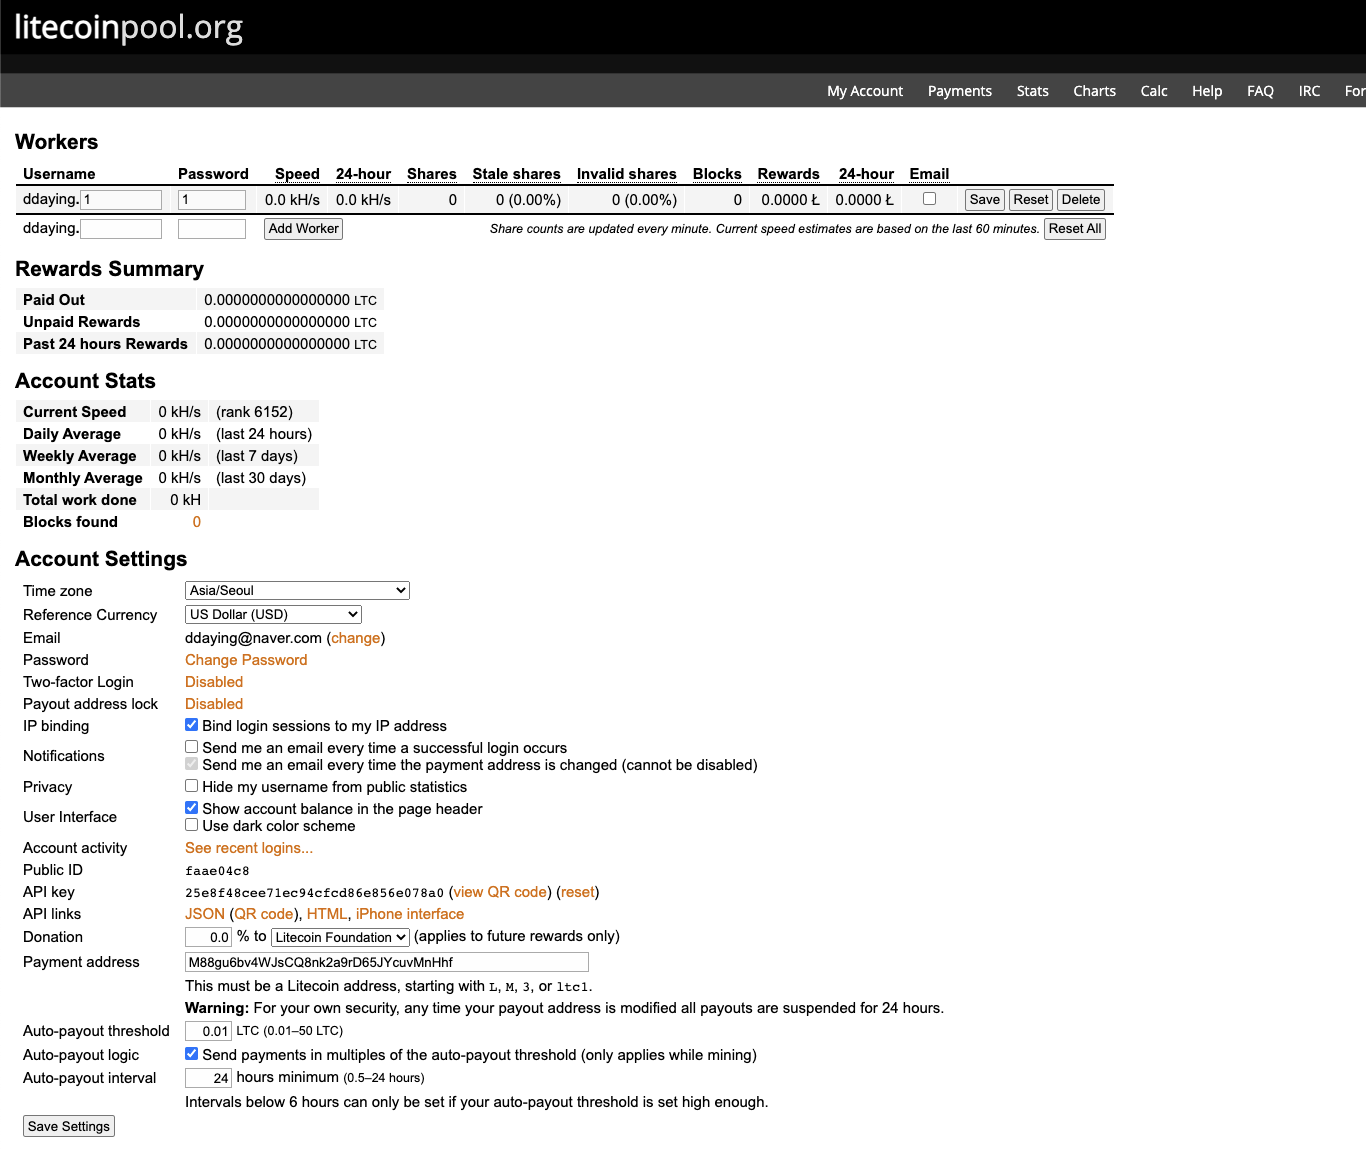Toggle Send payments in multiples checkbox
This screenshot has height=1149, width=1366.
tap(192, 1054)
